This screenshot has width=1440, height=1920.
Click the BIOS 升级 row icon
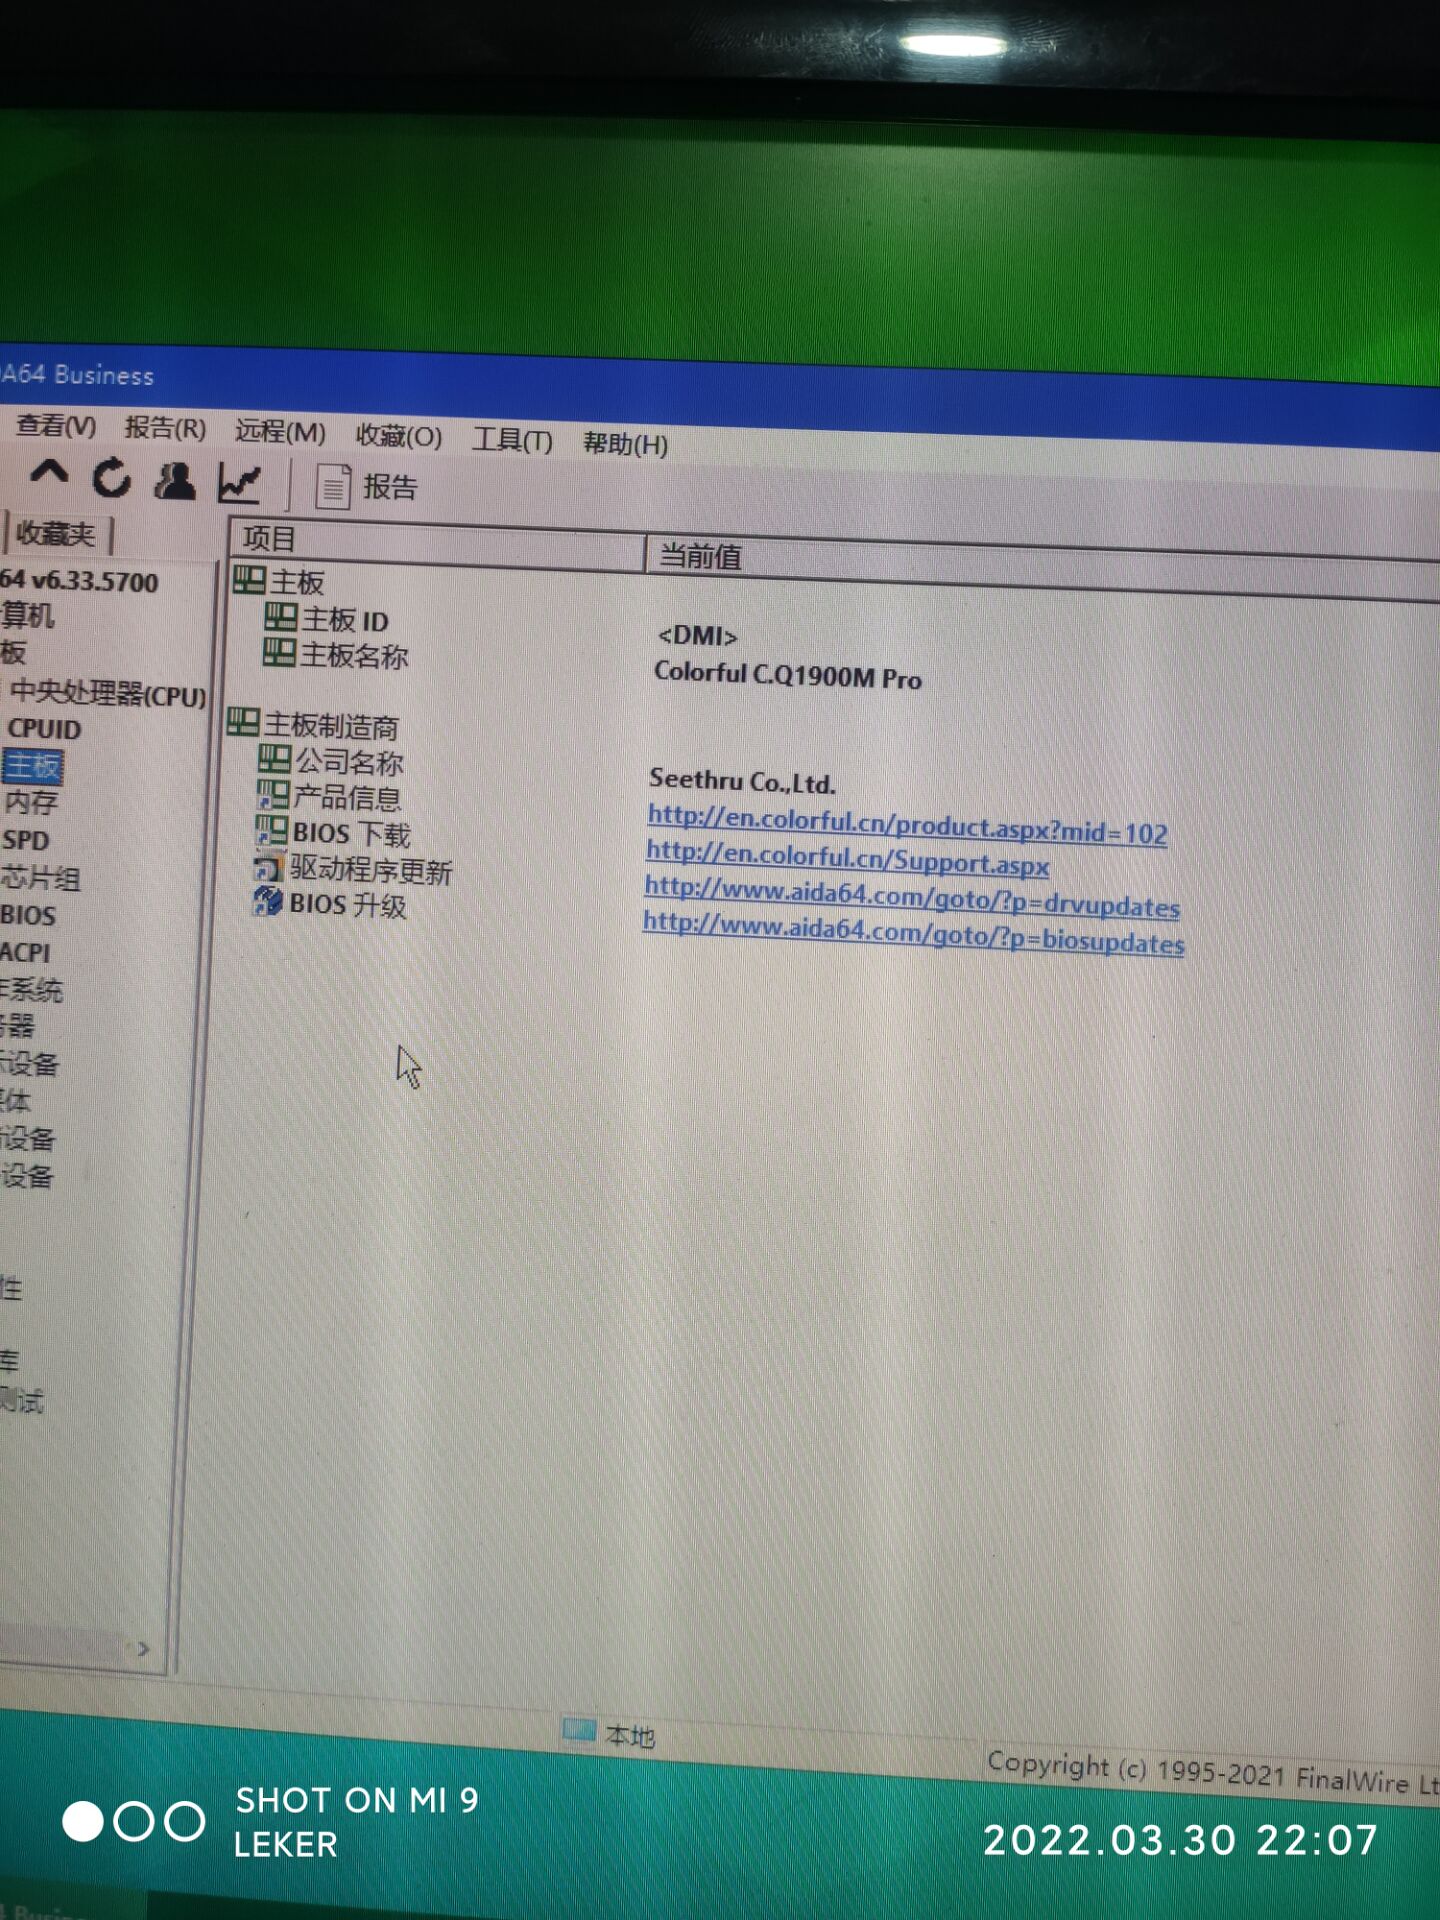coord(267,902)
